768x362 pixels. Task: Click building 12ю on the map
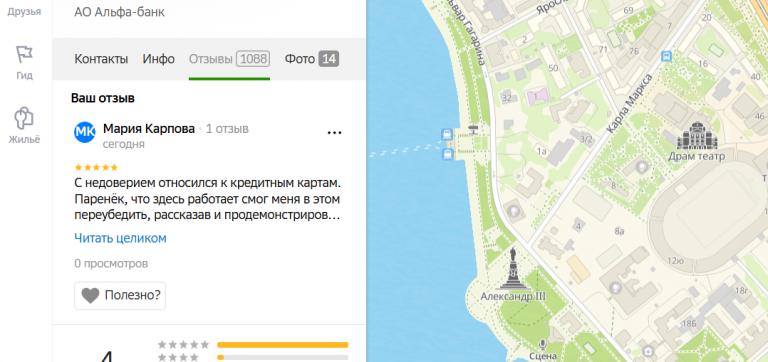(675, 260)
